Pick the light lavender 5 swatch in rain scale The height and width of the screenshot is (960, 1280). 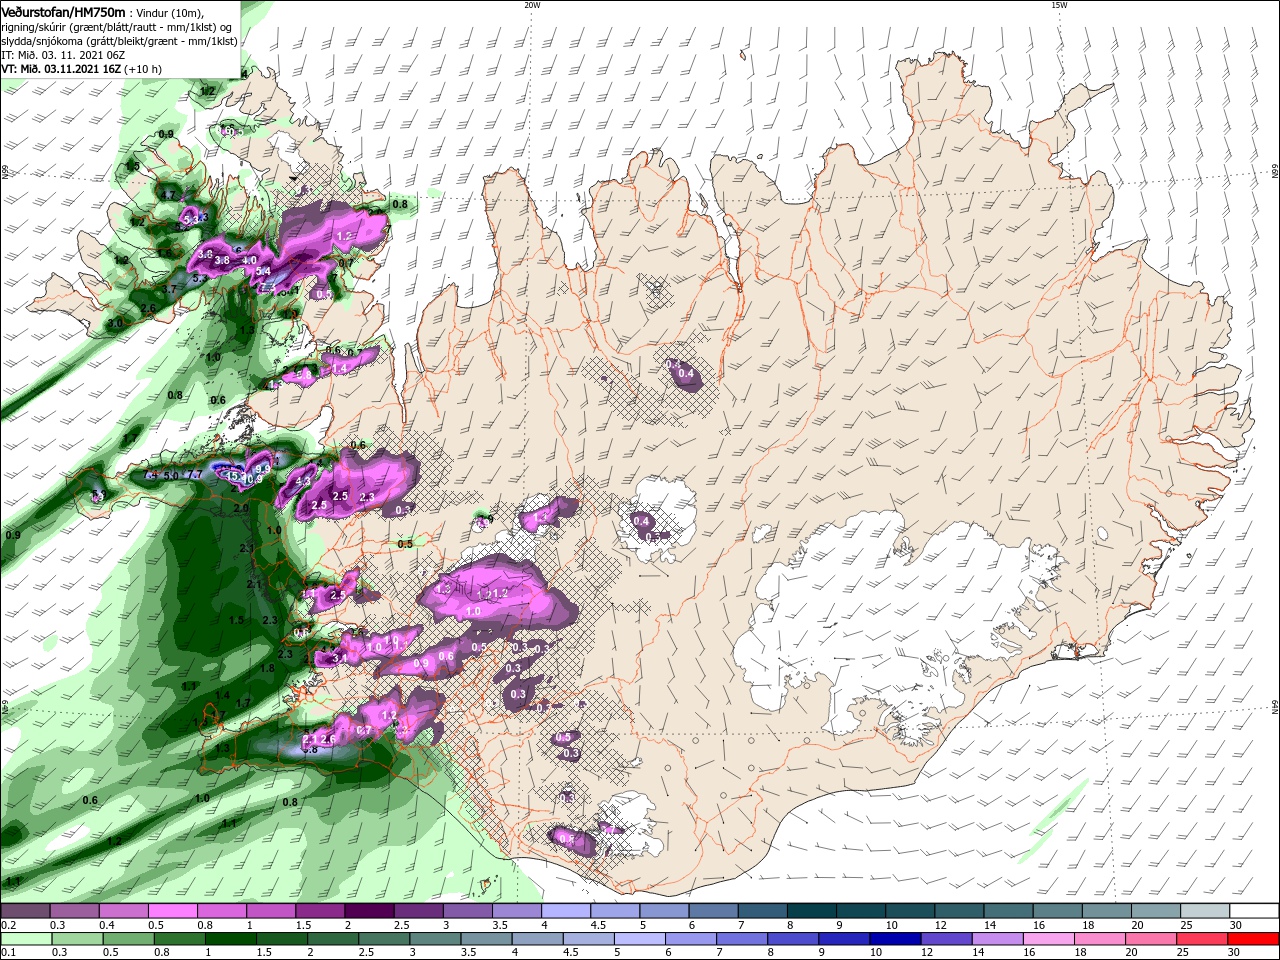click(640, 939)
